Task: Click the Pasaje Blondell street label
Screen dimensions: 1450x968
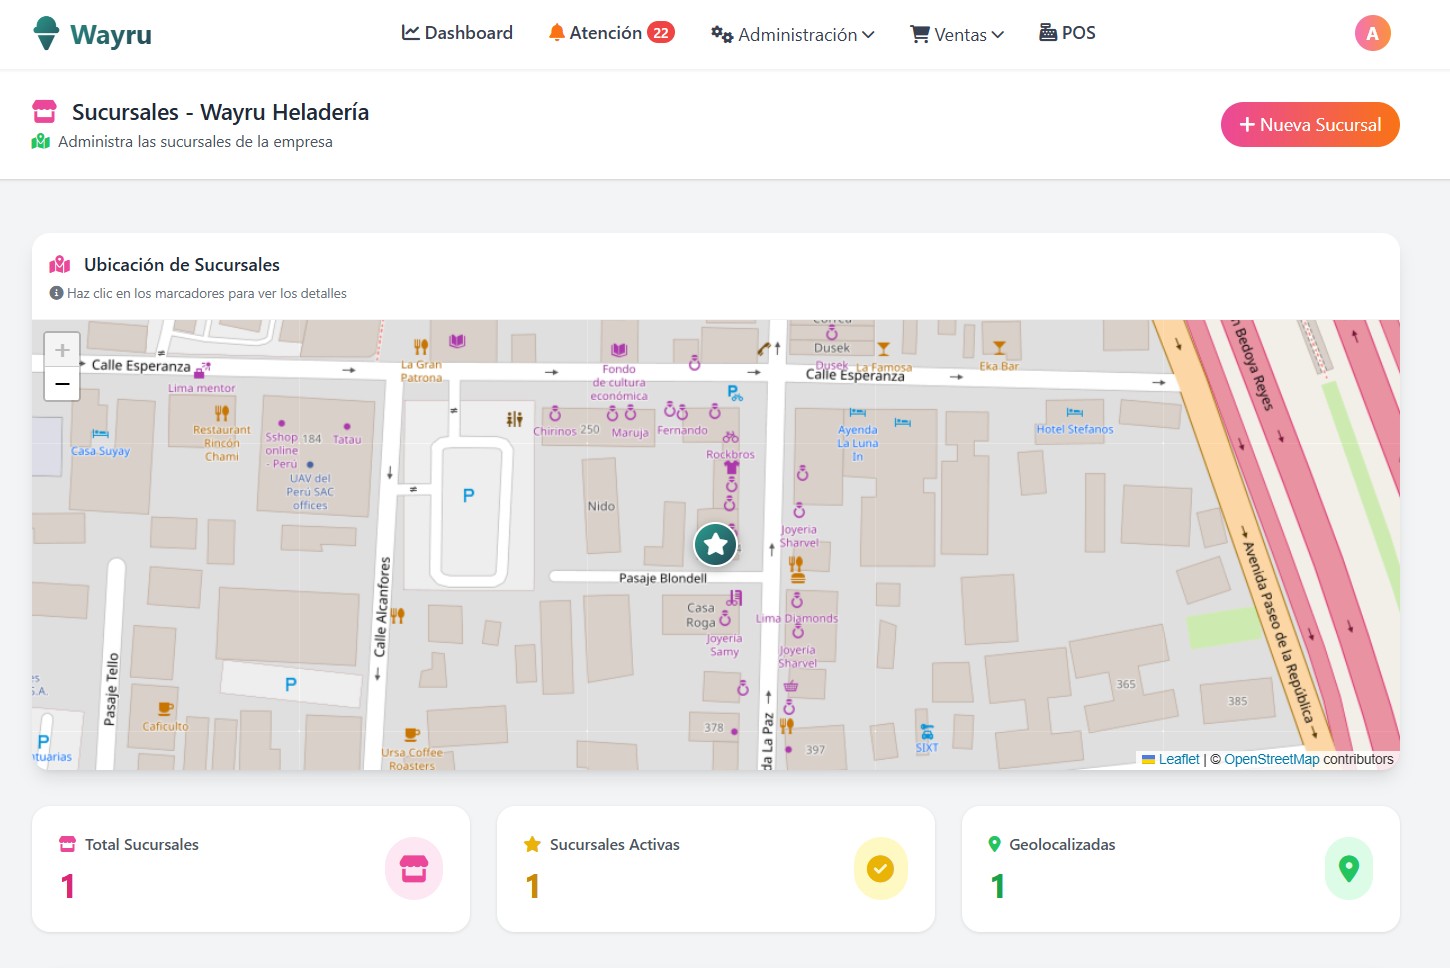Action: click(x=662, y=578)
